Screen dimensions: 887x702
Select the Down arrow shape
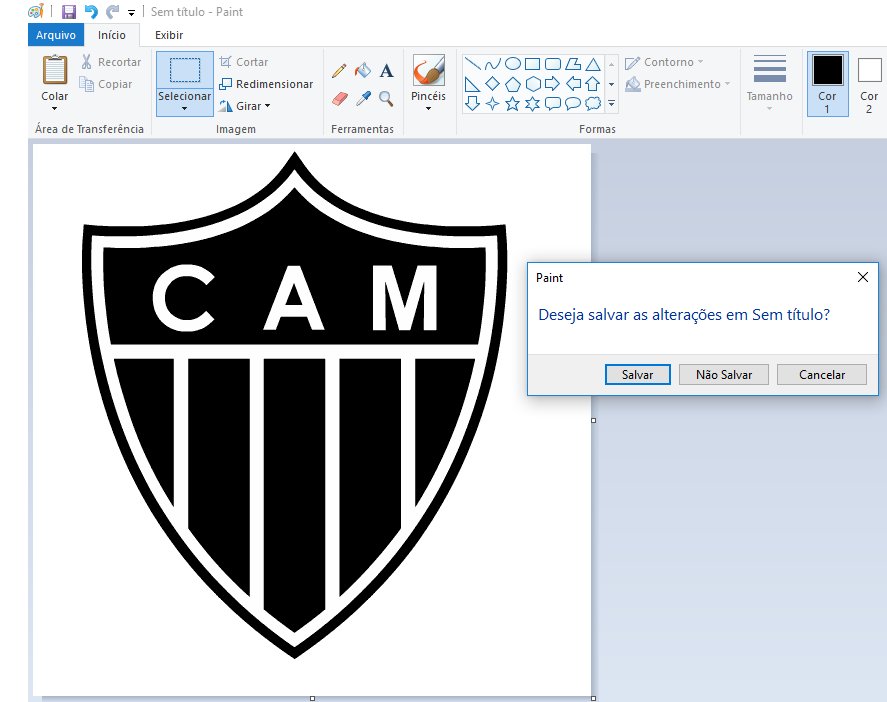(x=472, y=104)
